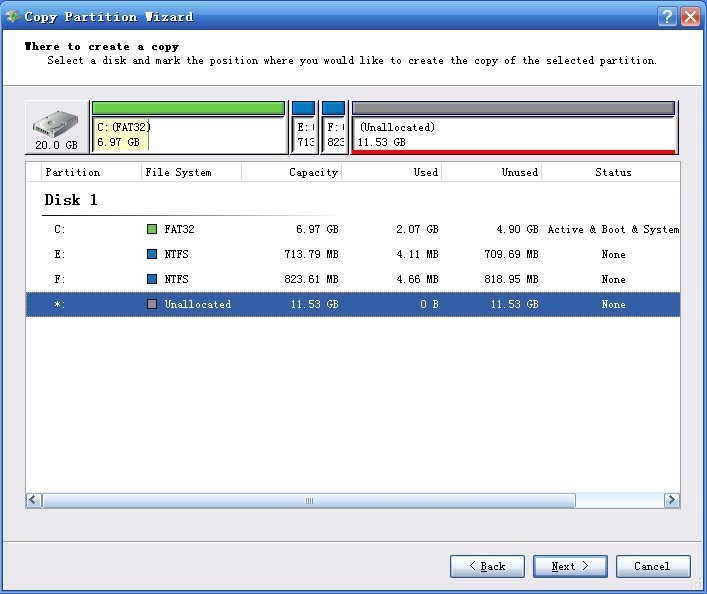Click the horizontal scrollbar left arrow
The height and width of the screenshot is (594, 707).
coord(34,500)
